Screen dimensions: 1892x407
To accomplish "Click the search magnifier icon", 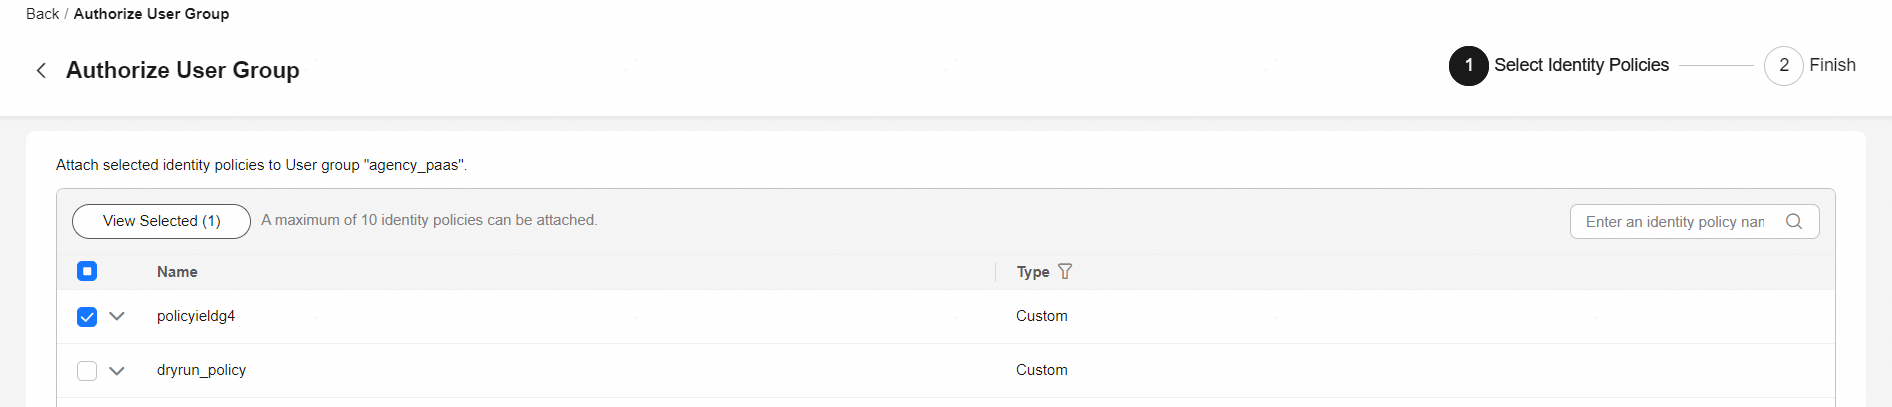I will click(x=1794, y=222).
